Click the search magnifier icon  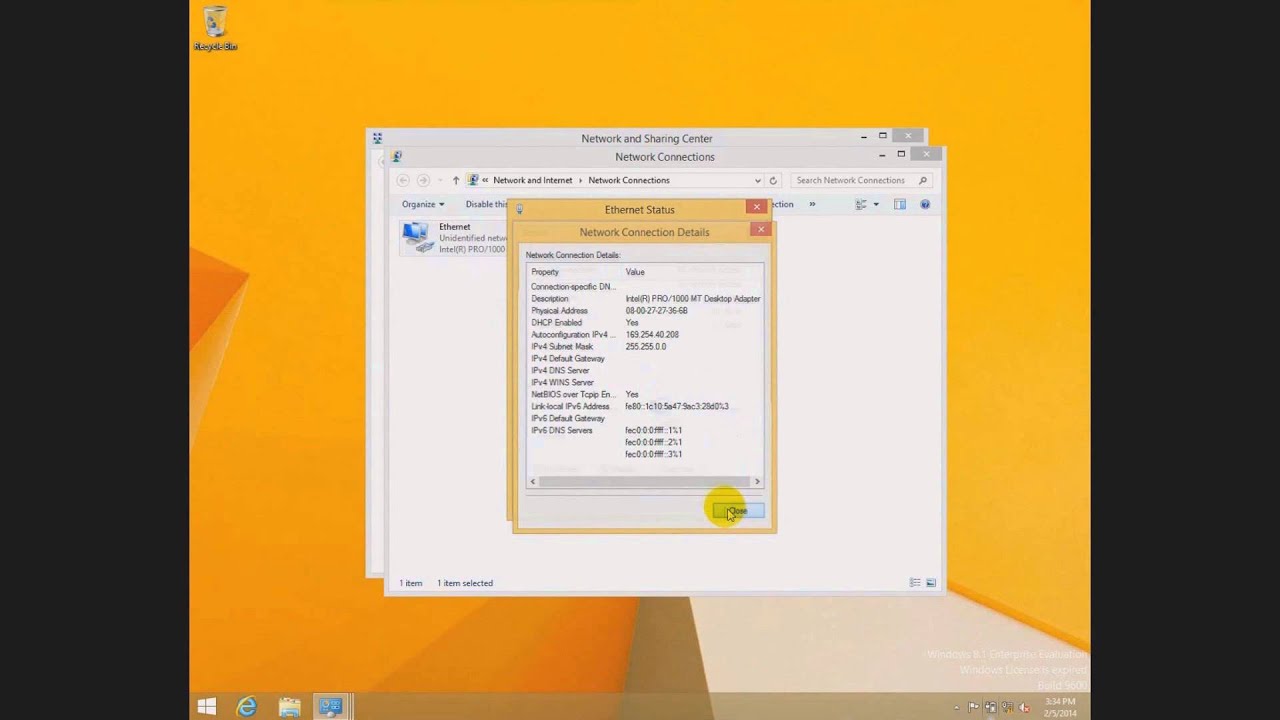tap(922, 180)
